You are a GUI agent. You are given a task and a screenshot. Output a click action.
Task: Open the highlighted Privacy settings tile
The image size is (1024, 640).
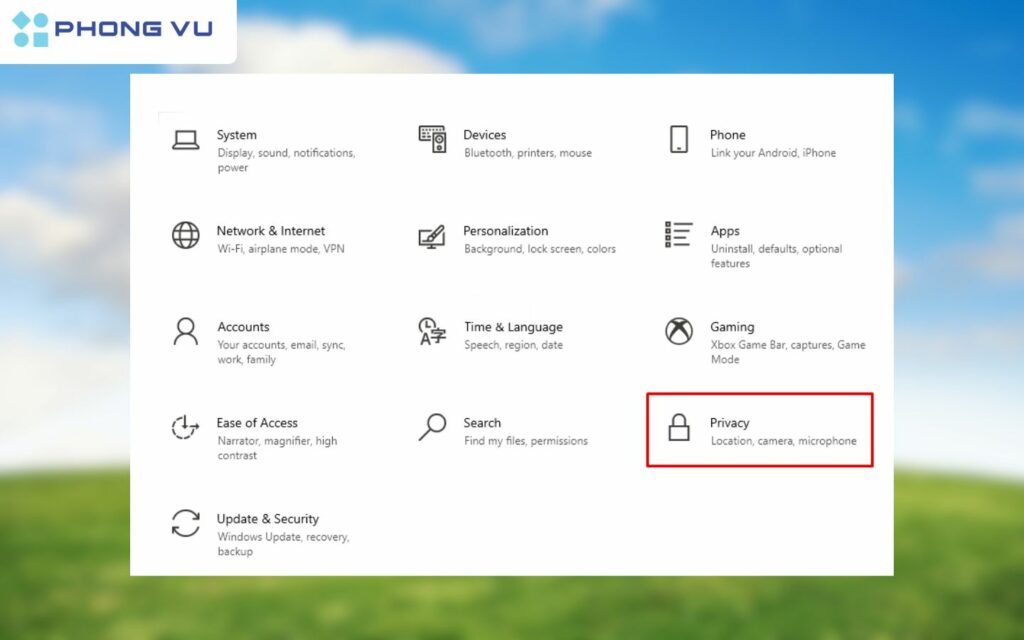coord(760,430)
